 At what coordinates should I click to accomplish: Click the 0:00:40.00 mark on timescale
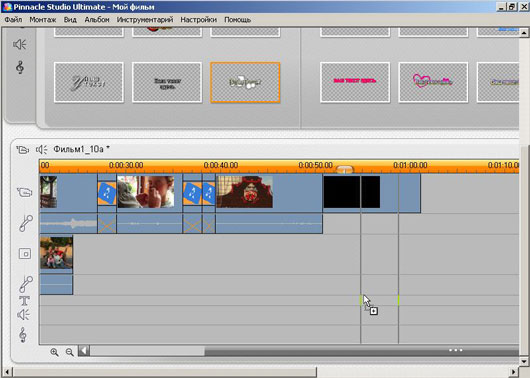[221, 165]
